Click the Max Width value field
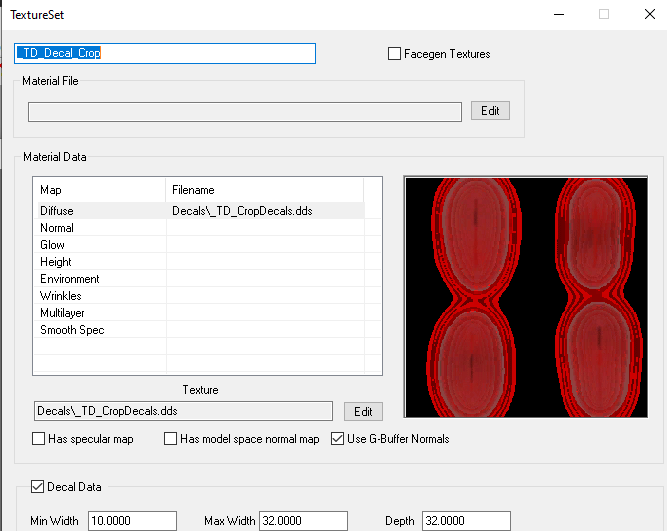The width and height of the screenshot is (667, 531). (303, 521)
